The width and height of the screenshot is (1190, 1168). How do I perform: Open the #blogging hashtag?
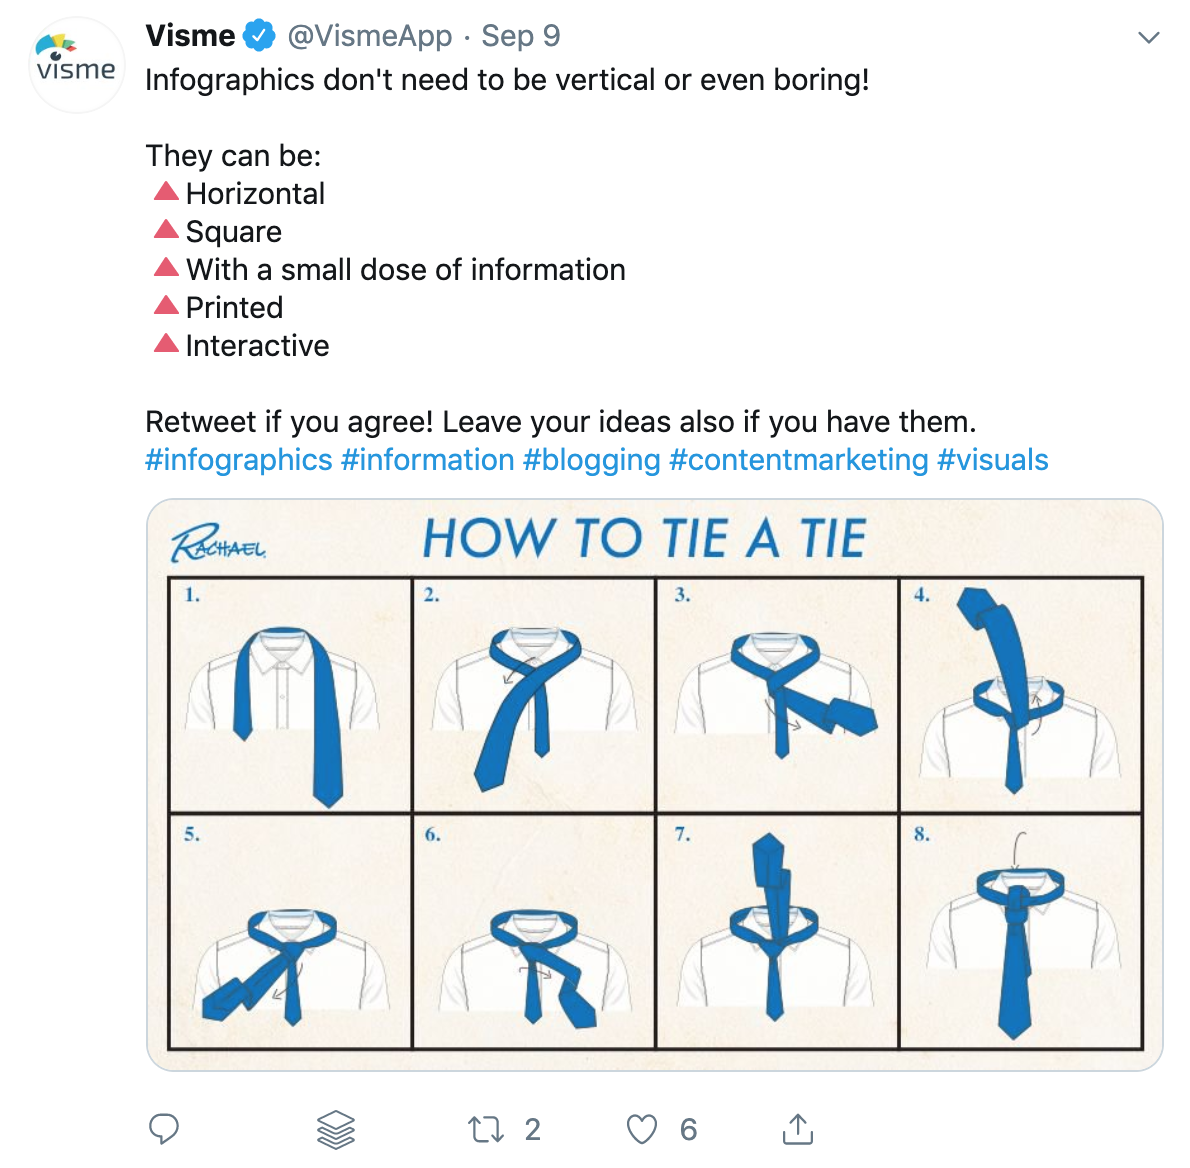[592, 460]
